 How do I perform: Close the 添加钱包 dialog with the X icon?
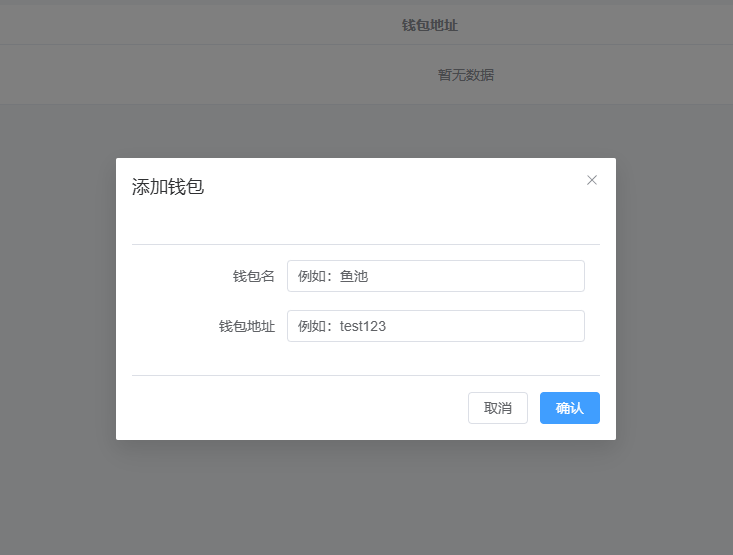(x=592, y=180)
